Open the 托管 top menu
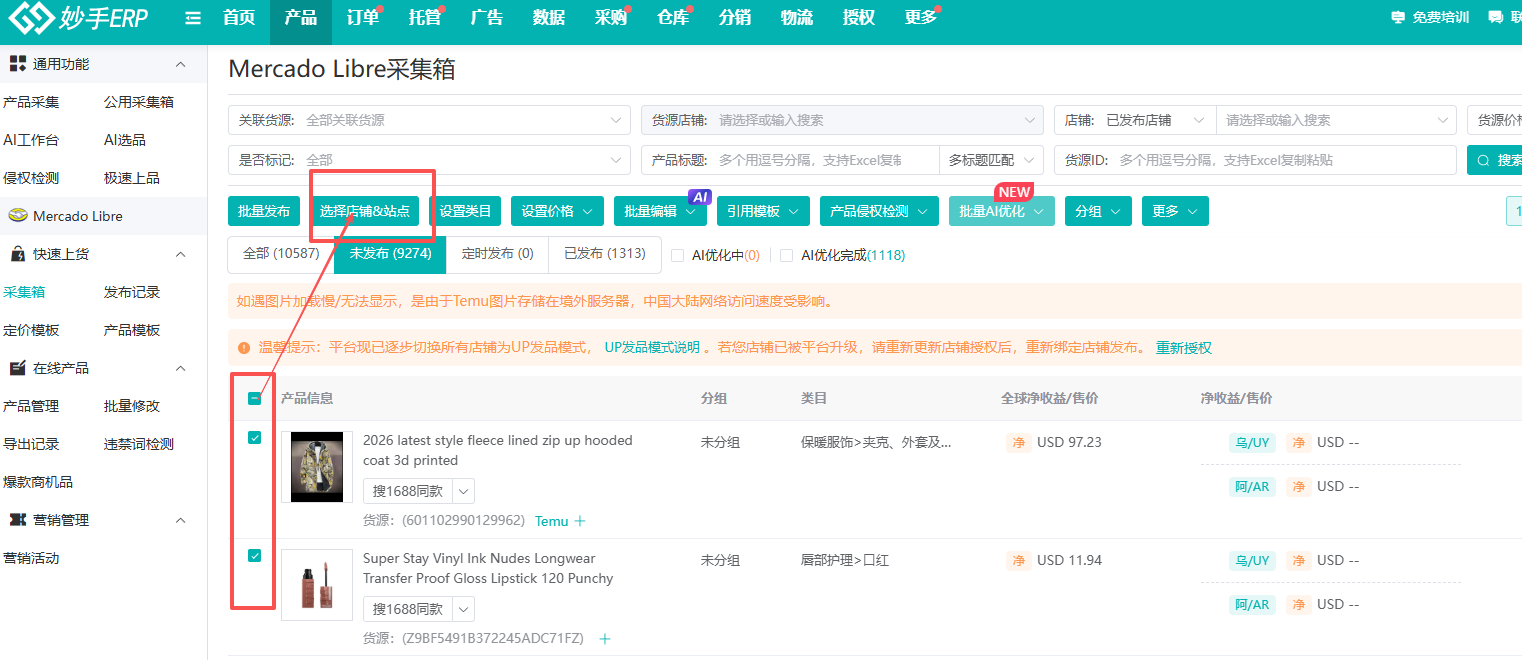Image resolution: width=1522 pixels, height=660 pixels. 425,18
